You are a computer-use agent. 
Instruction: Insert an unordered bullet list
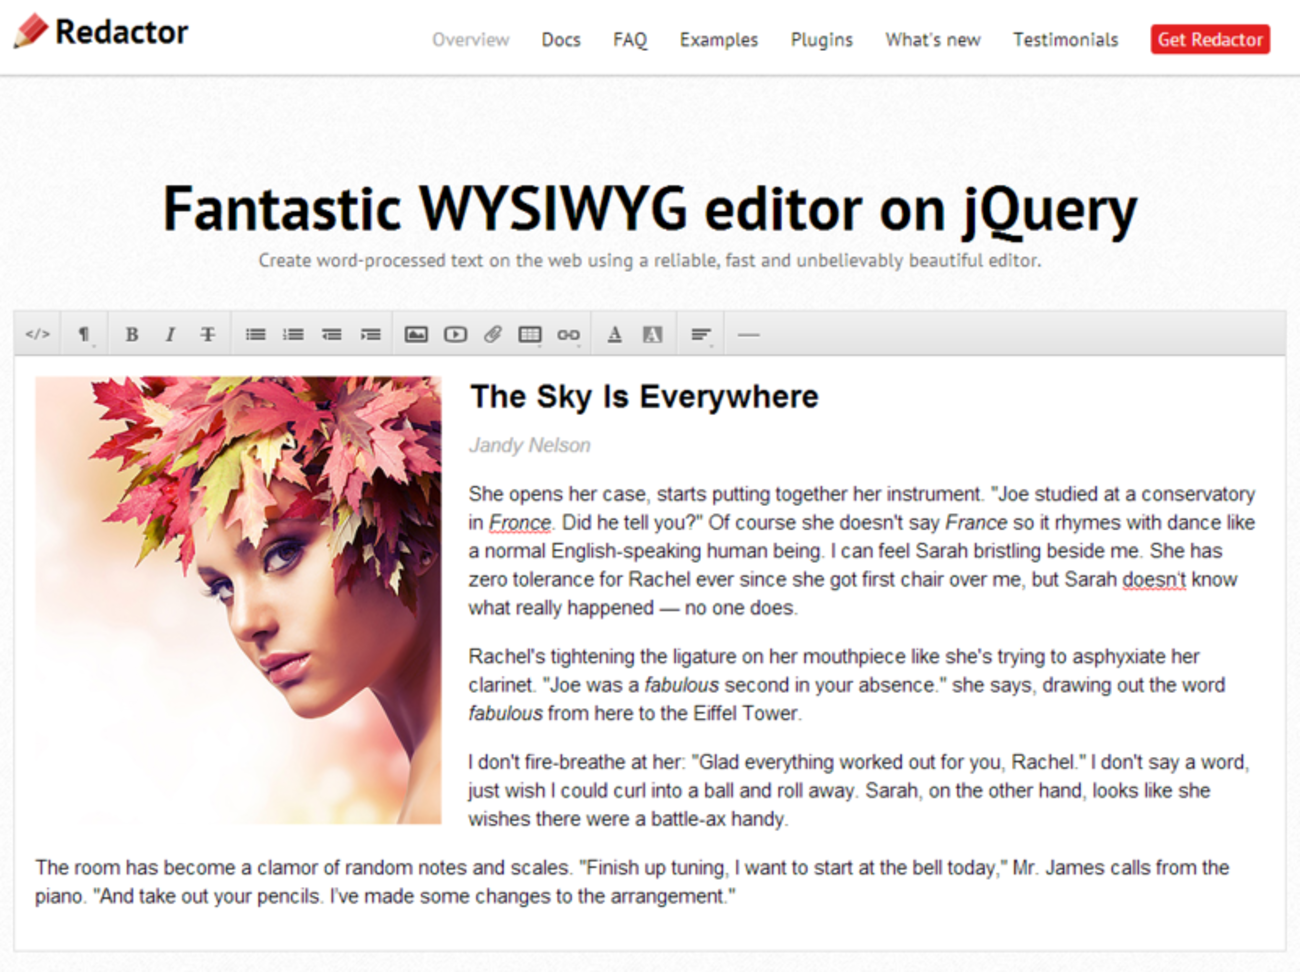tap(256, 334)
